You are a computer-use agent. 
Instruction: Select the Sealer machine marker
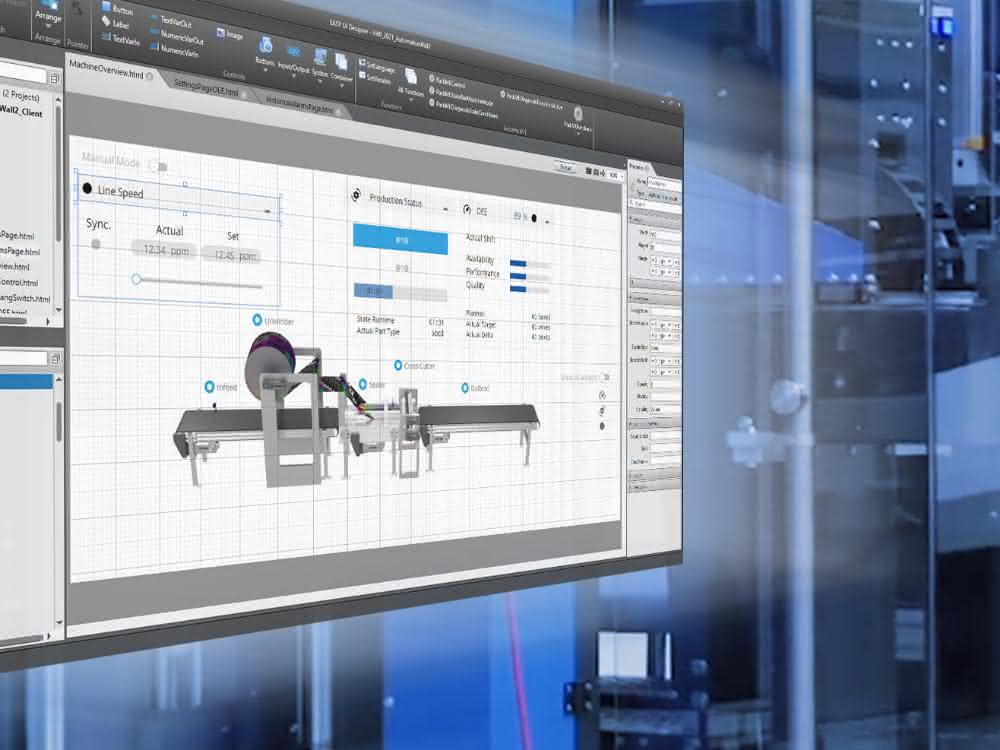click(x=363, y=383)
